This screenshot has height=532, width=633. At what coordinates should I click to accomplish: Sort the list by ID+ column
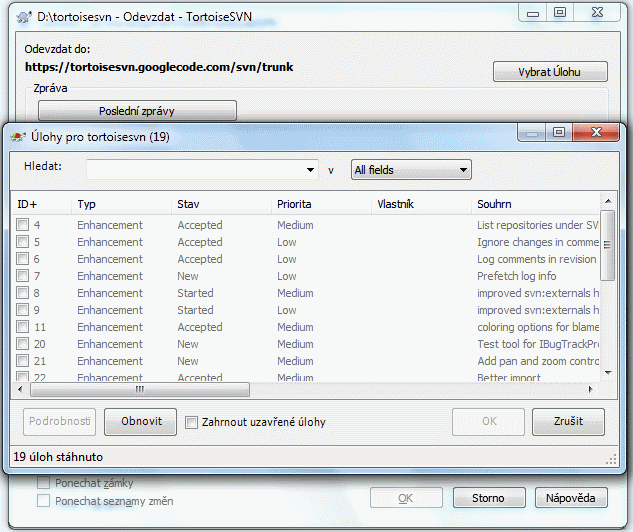41,204
